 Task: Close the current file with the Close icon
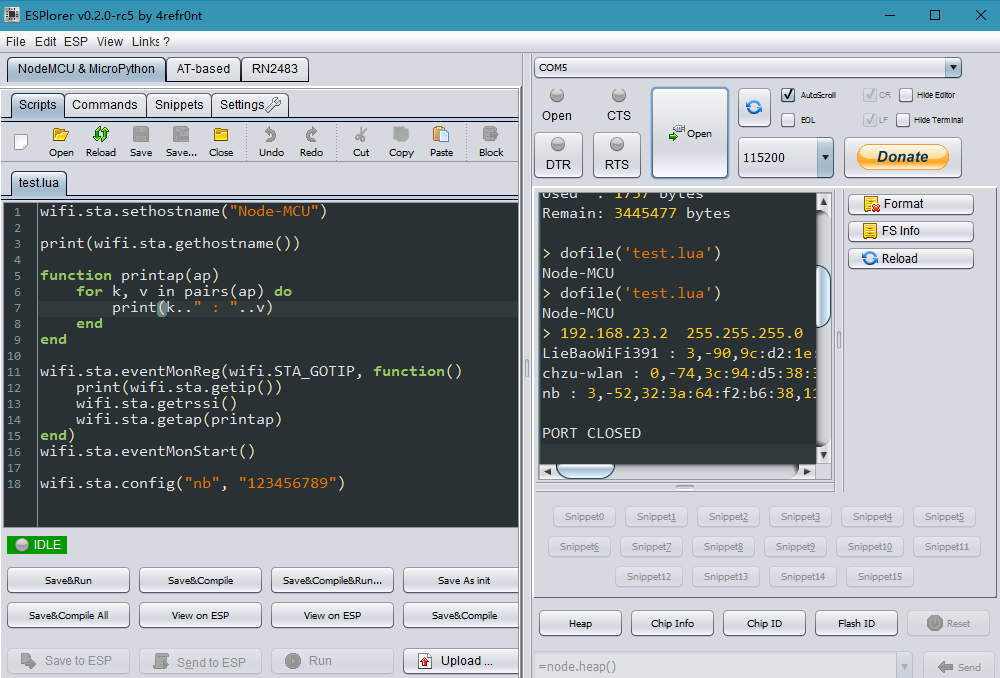pos(221,142)
